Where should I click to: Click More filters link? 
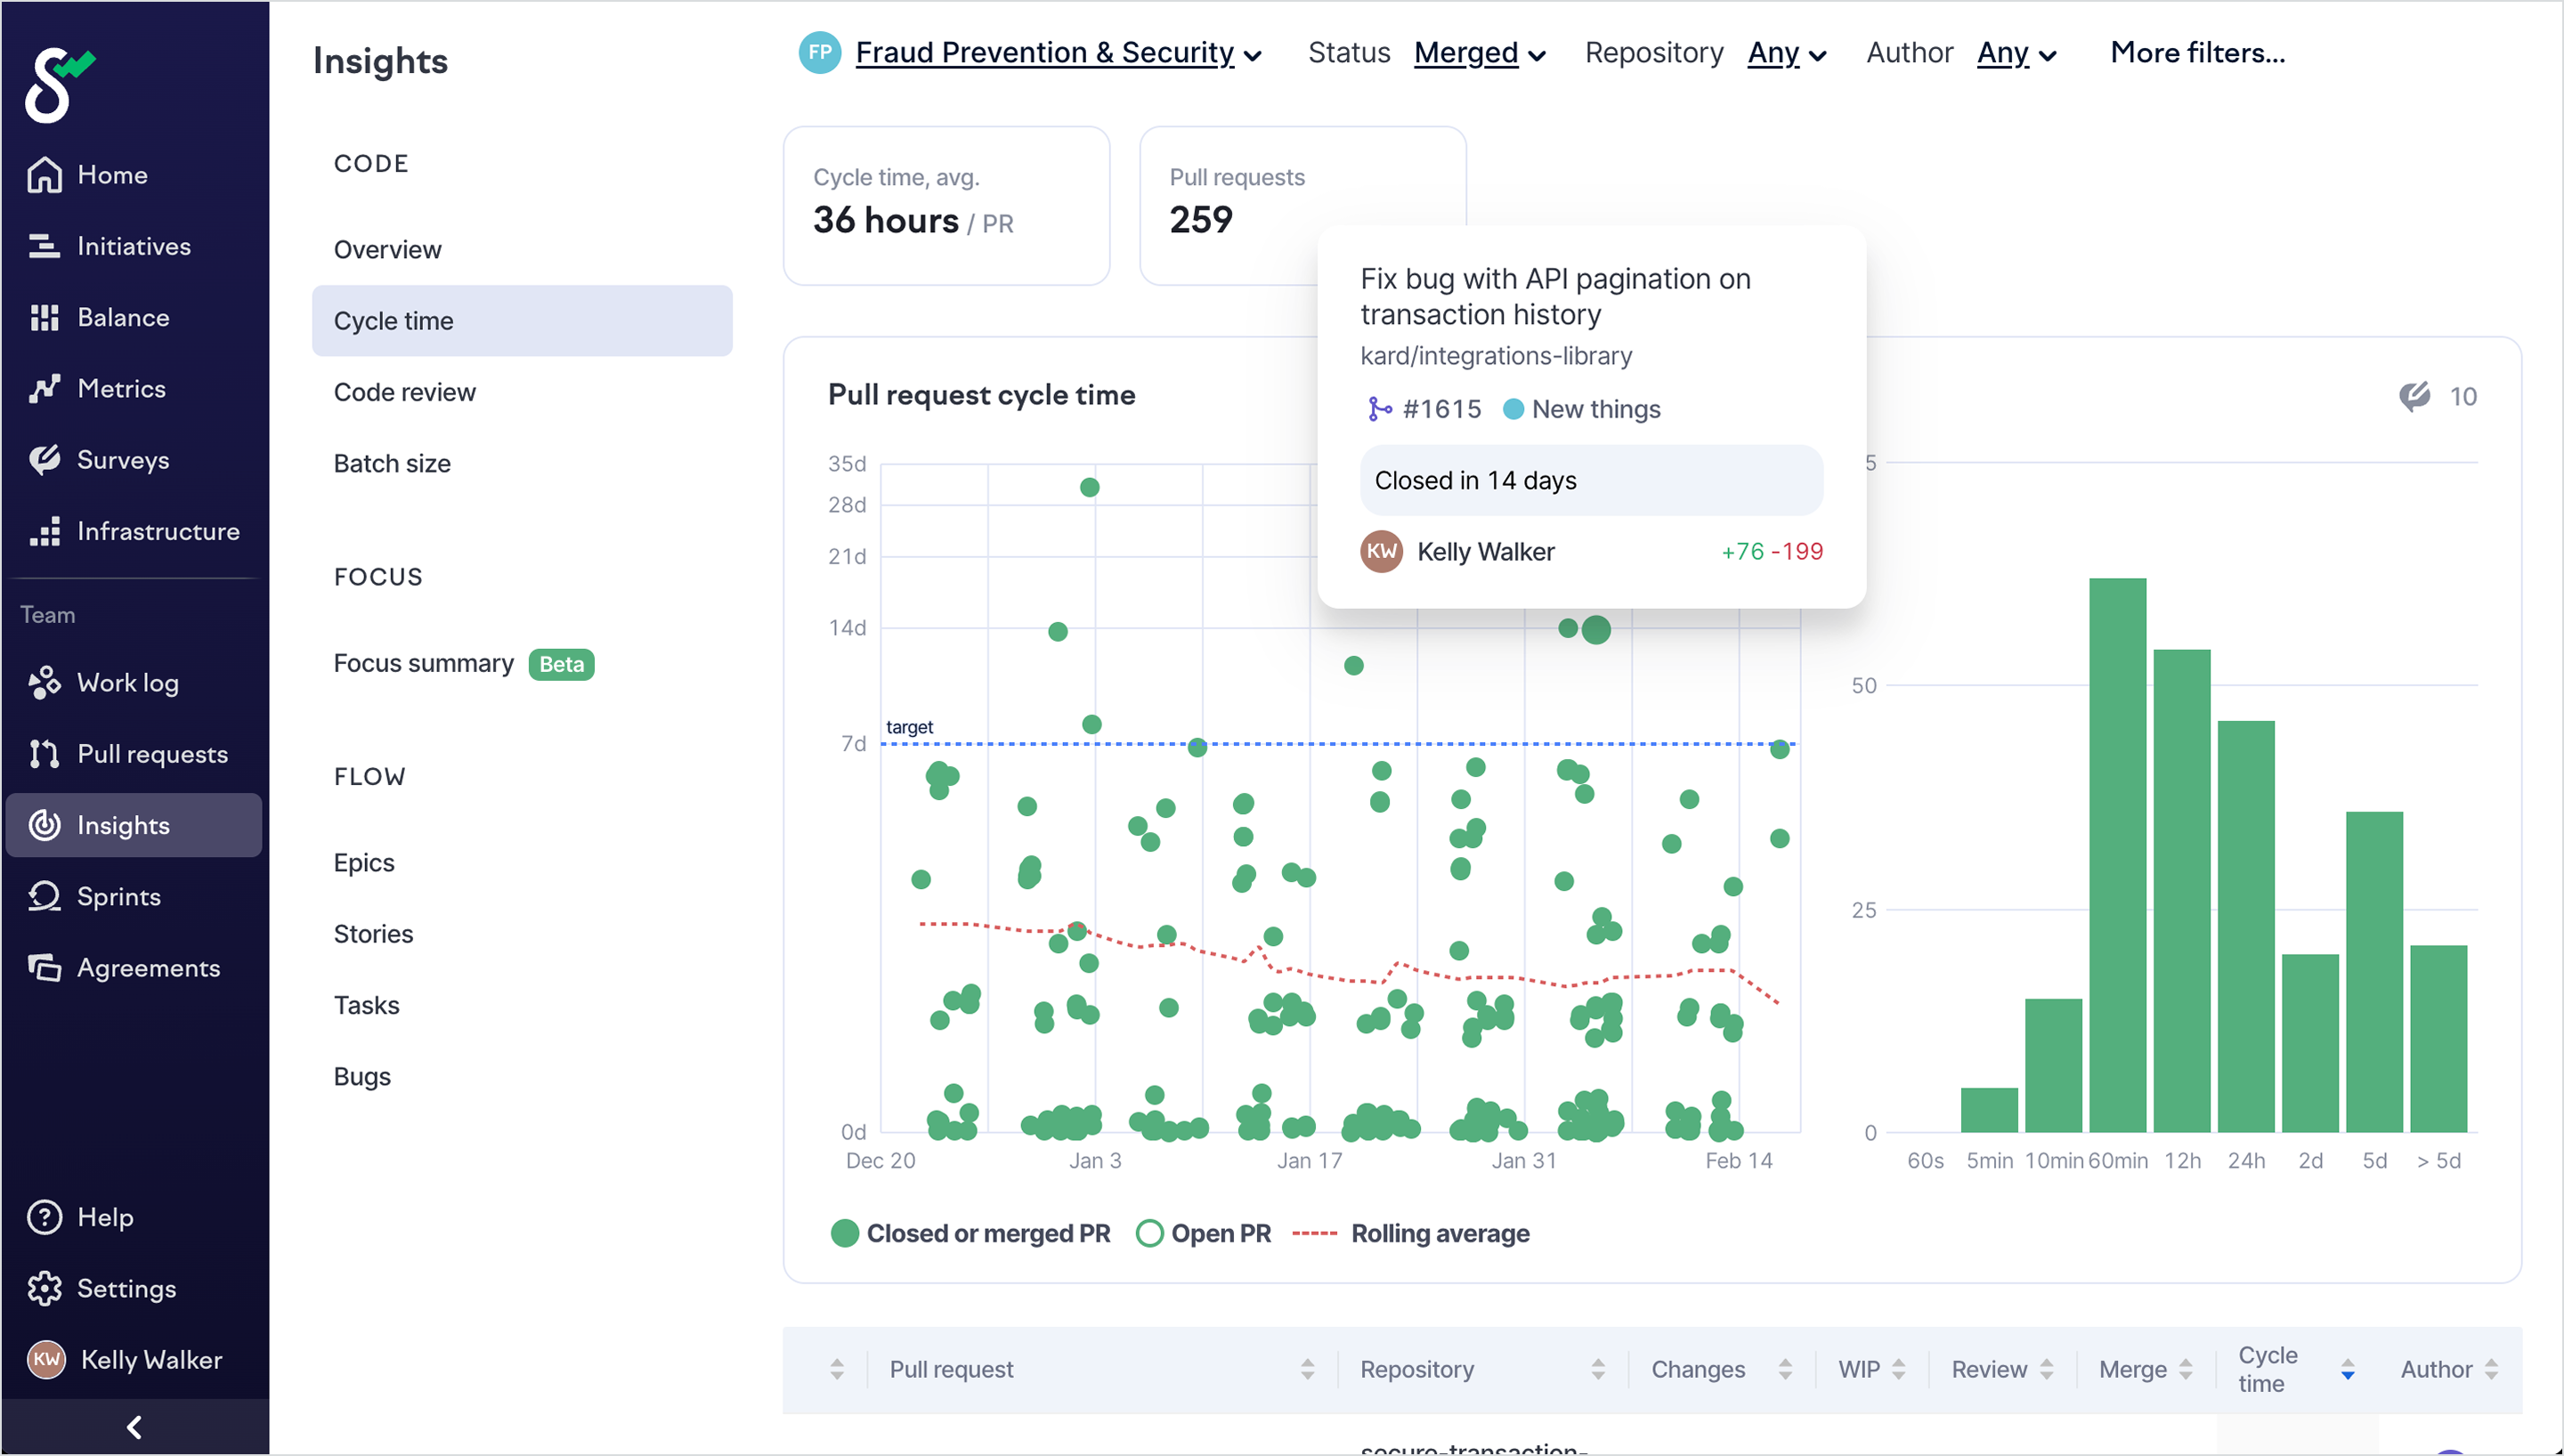point(2197,53)
